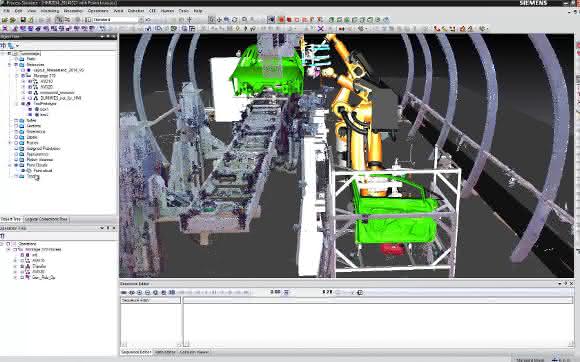Click the magnifier zoom icon in top toolbar
Screen dimensions: 580x362
(x=244, y=20)
